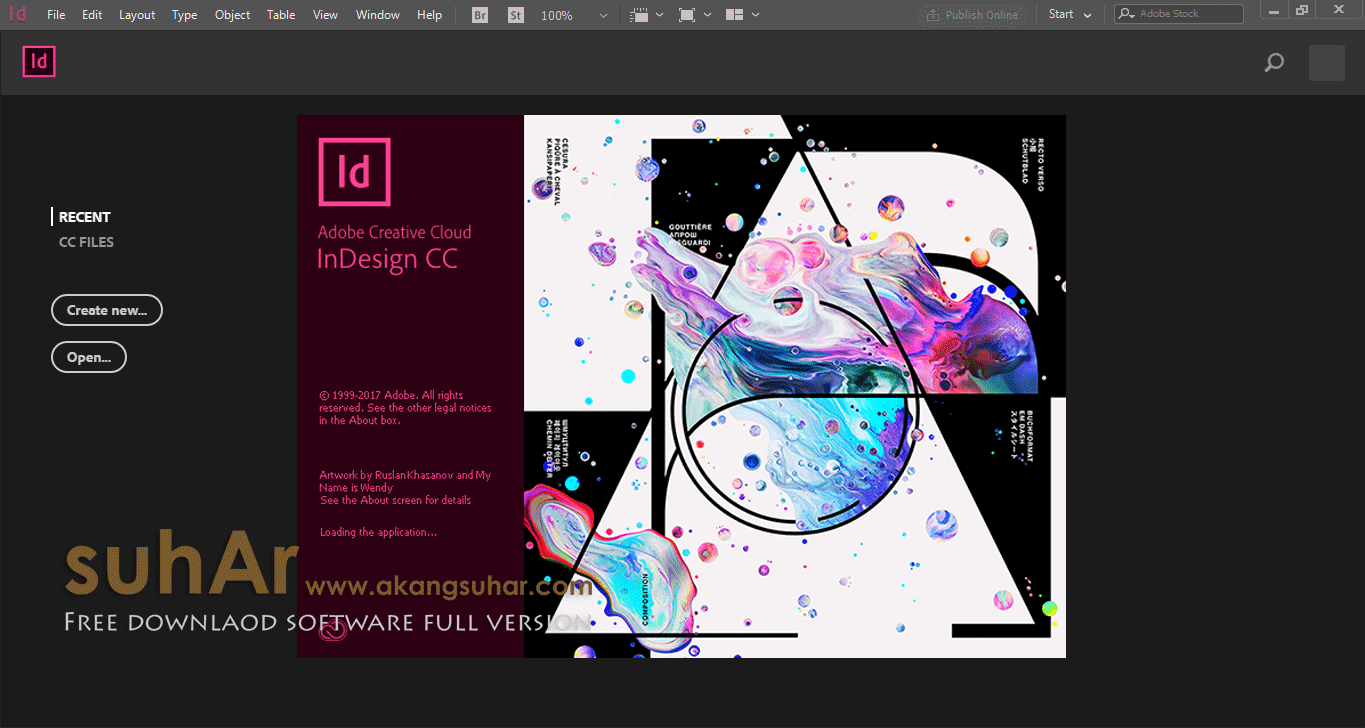The image size is (1365, 728).
Task: Open the Type menu
Action: point(184,15)
